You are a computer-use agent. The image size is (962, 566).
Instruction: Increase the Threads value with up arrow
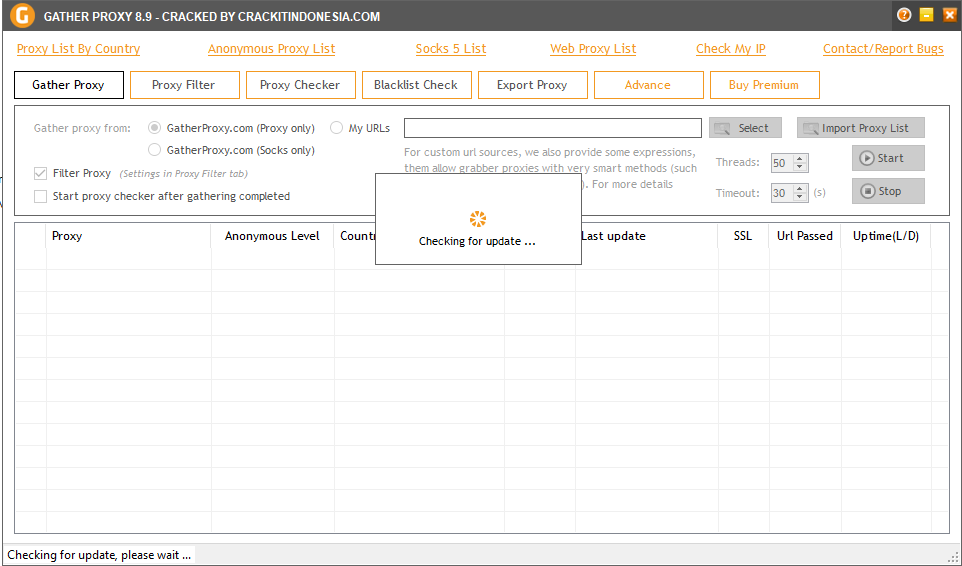799,159
